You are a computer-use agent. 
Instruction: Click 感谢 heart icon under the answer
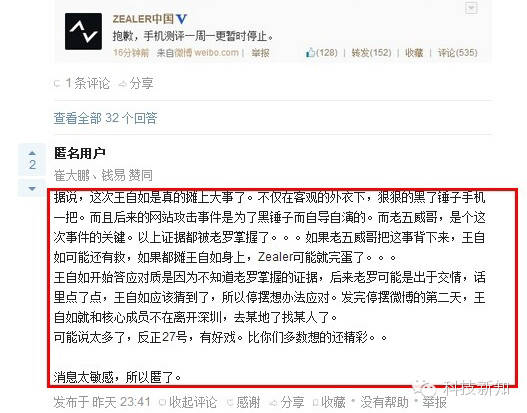244,402
